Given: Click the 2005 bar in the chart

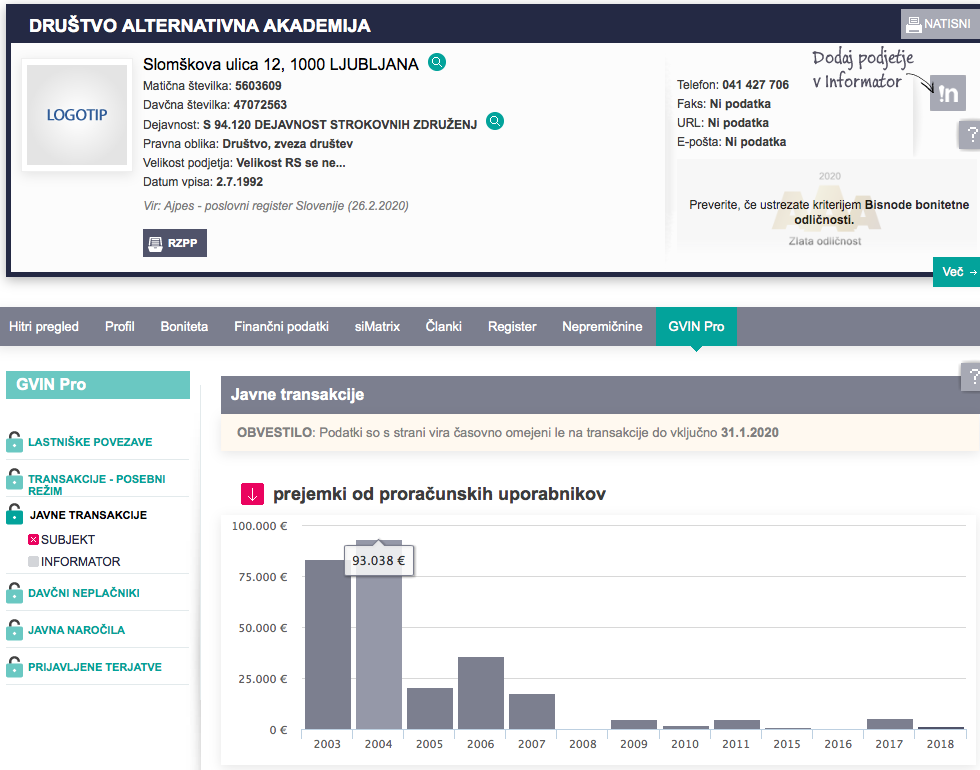Looking at the screenshot, I should [430, 708].
